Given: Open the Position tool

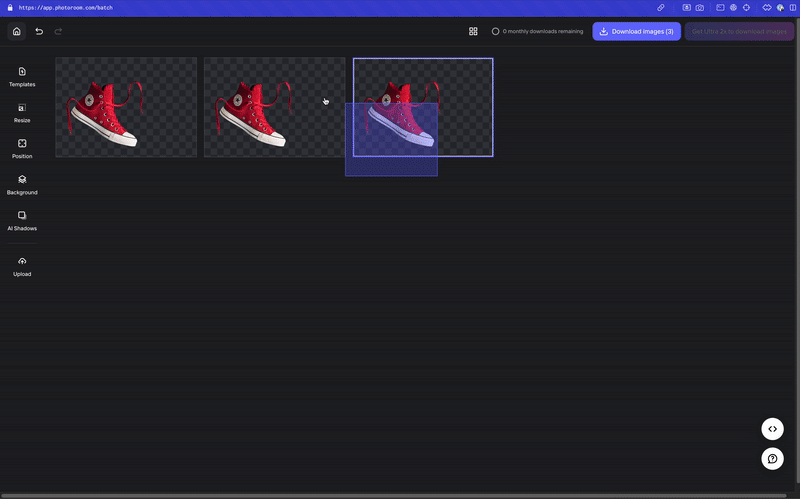Looking at the screenshot, I should 22,148.
